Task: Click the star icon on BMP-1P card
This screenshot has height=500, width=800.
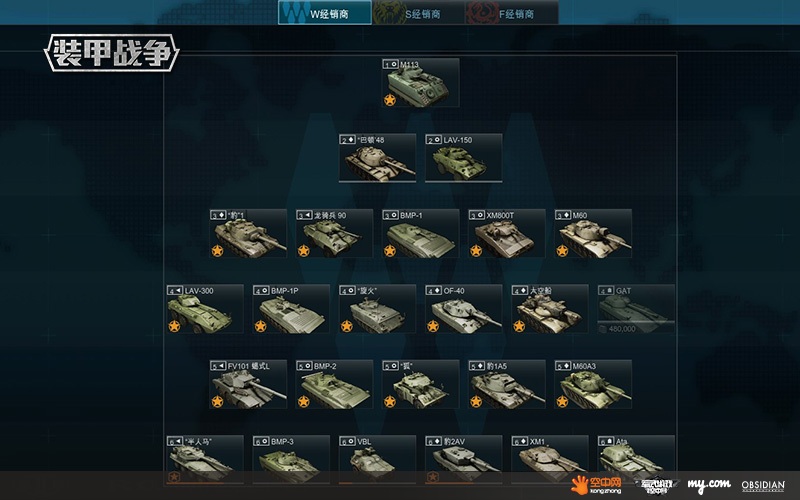Action: tap(260, 326)
